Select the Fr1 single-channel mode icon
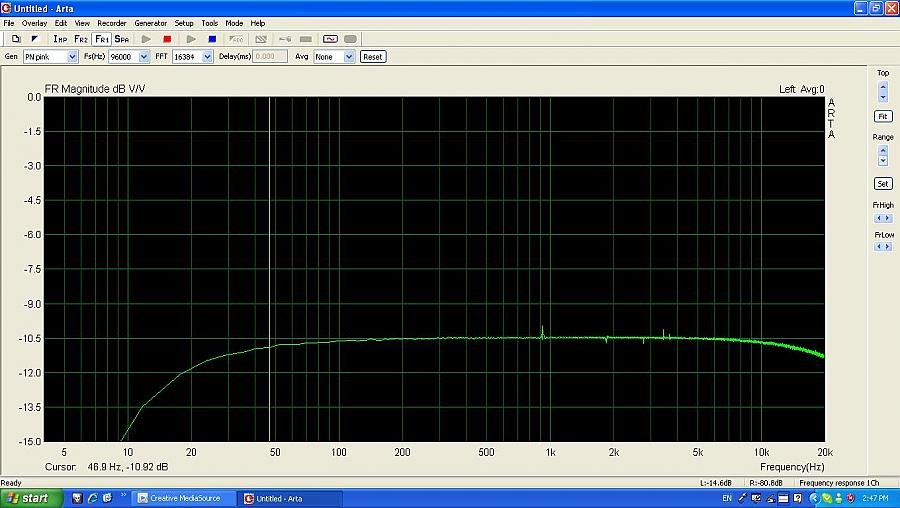 click(x=102, y=39)
